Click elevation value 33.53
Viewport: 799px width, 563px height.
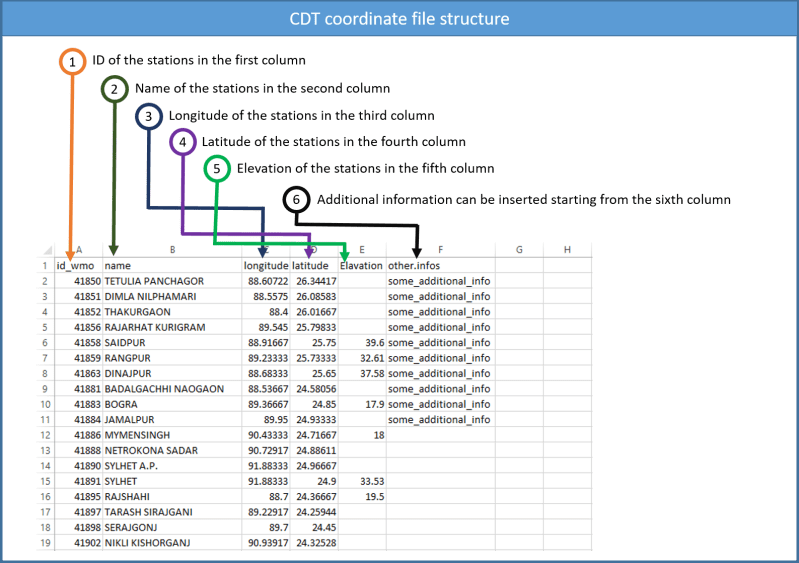click(362, 481)
